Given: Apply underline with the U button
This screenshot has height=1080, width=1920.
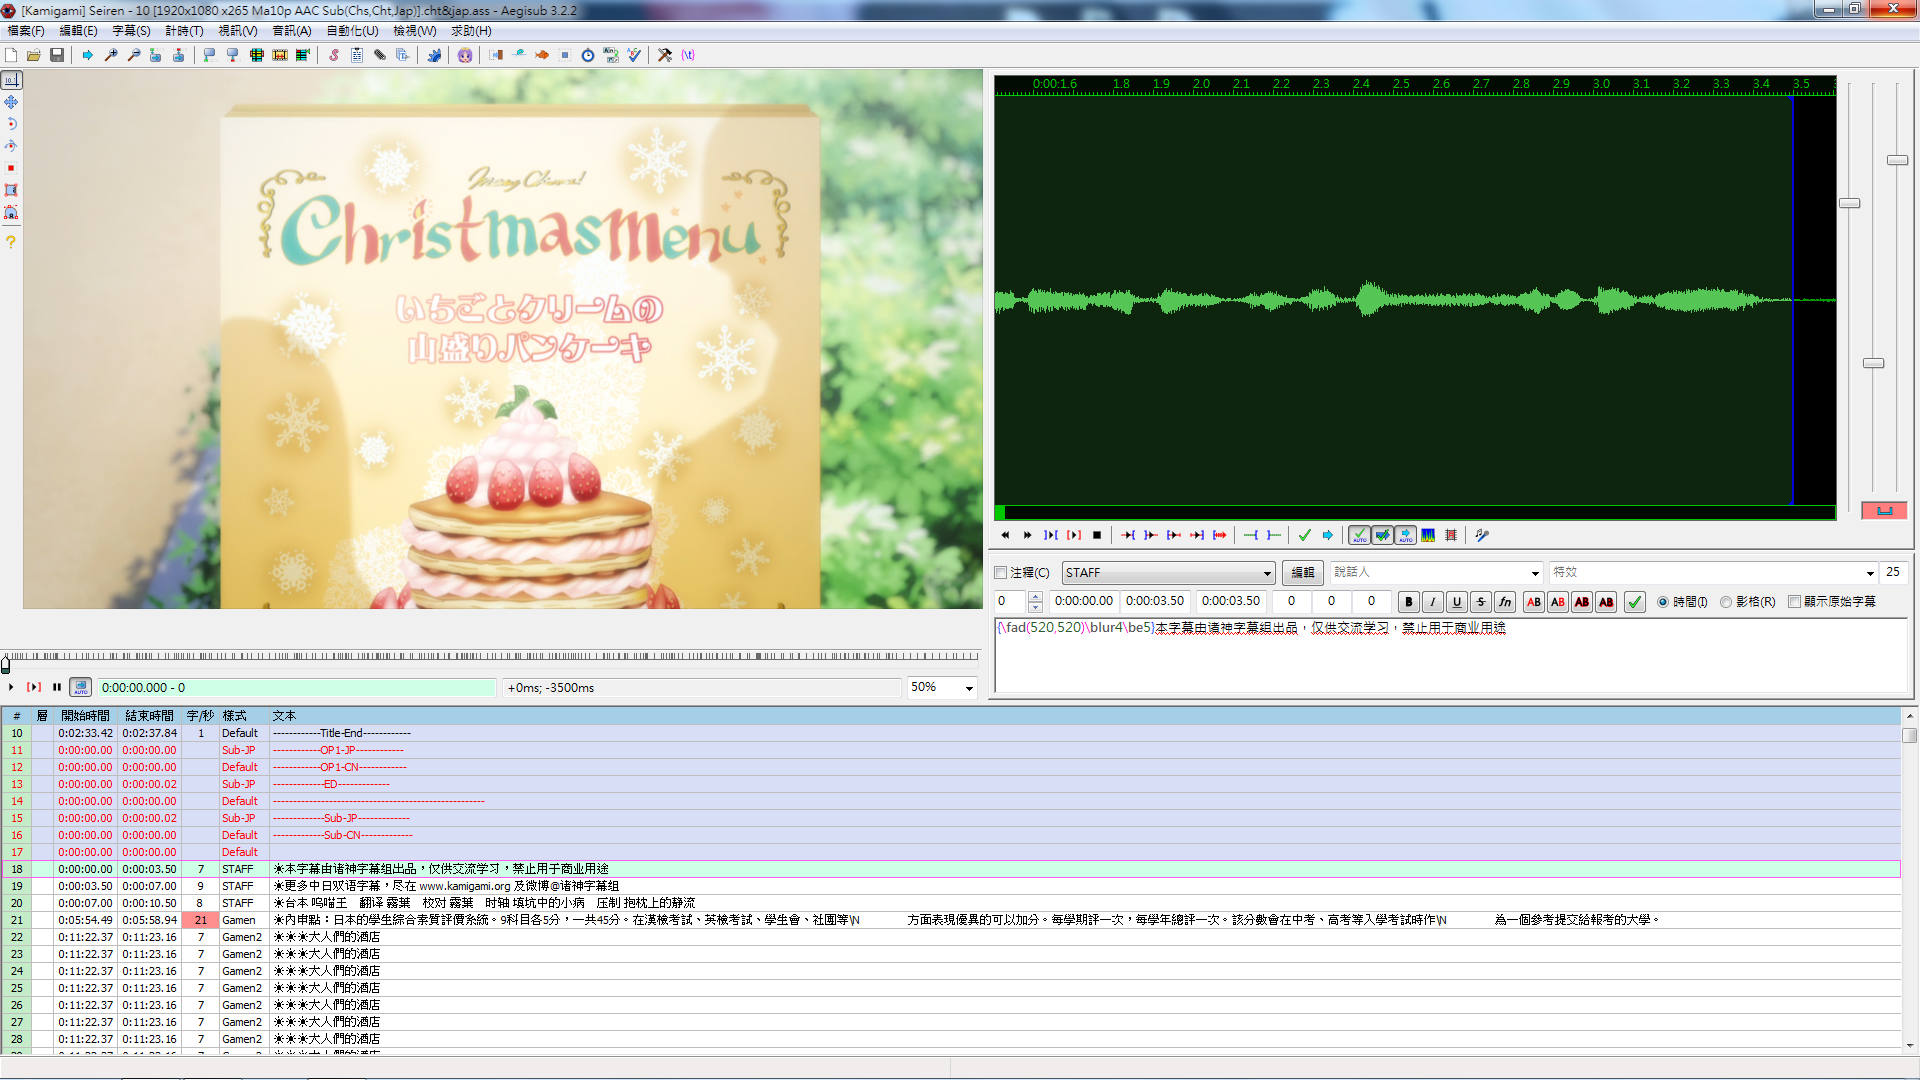Looking at the screenshot, I should (x=1457, y=602).
